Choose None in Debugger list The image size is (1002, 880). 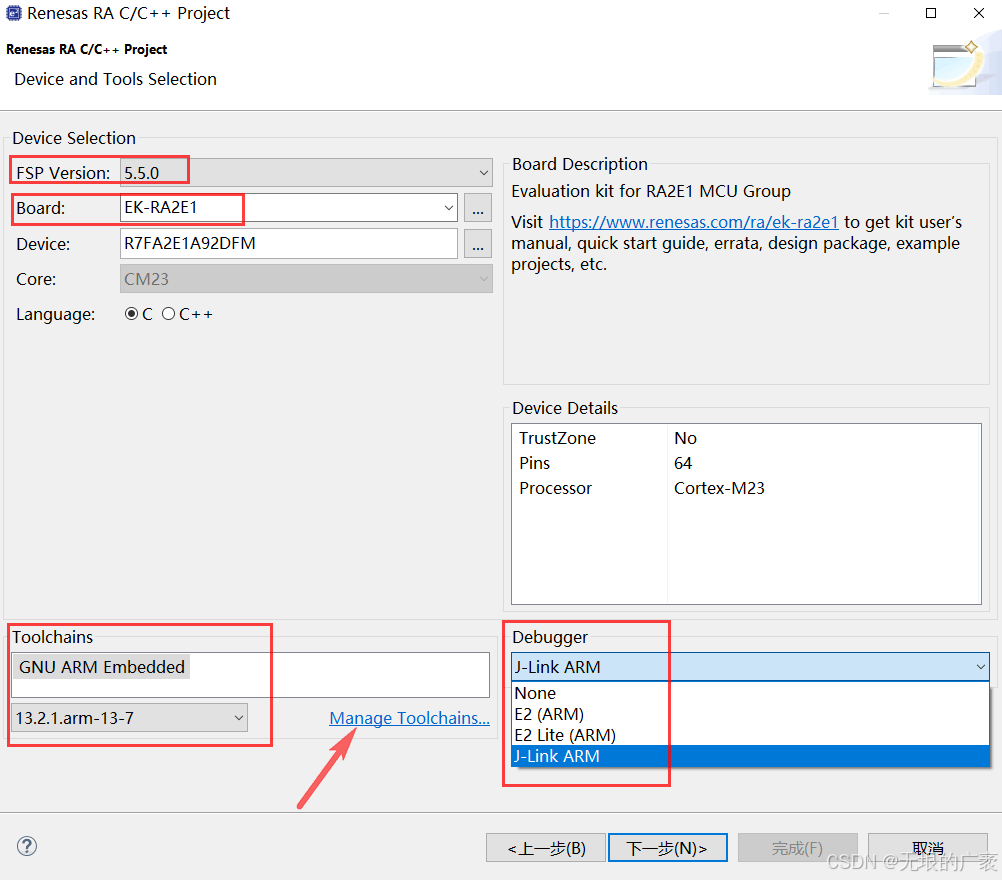(750, 693)
